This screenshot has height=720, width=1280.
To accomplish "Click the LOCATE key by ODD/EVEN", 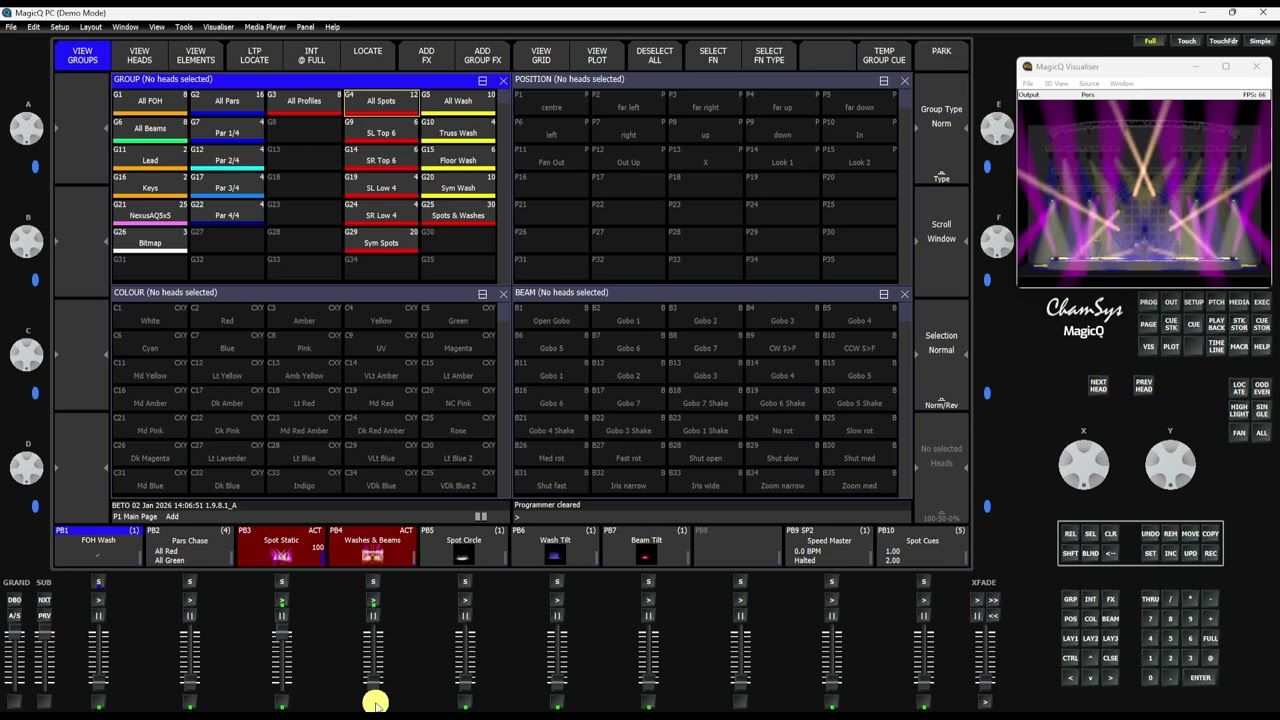I will (x=1239, y=387).
